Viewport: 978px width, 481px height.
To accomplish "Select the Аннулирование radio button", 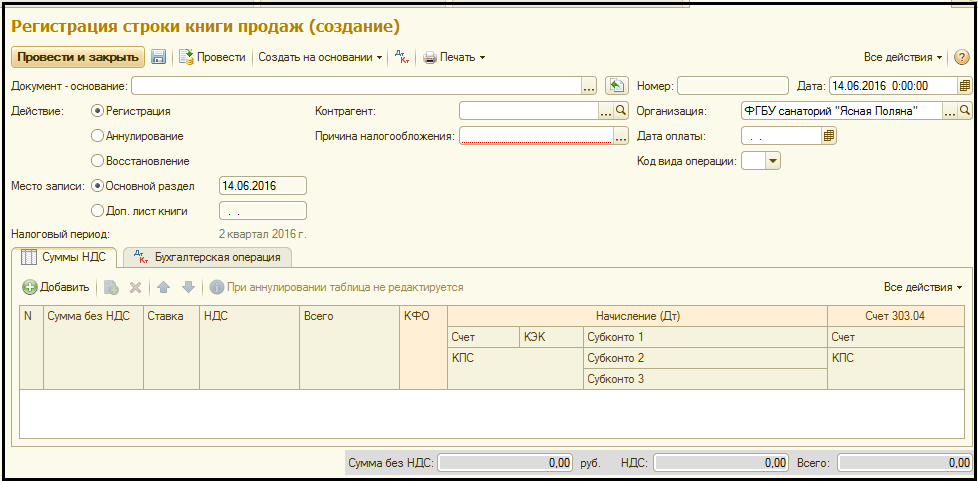I will click(x=97, y=136).
